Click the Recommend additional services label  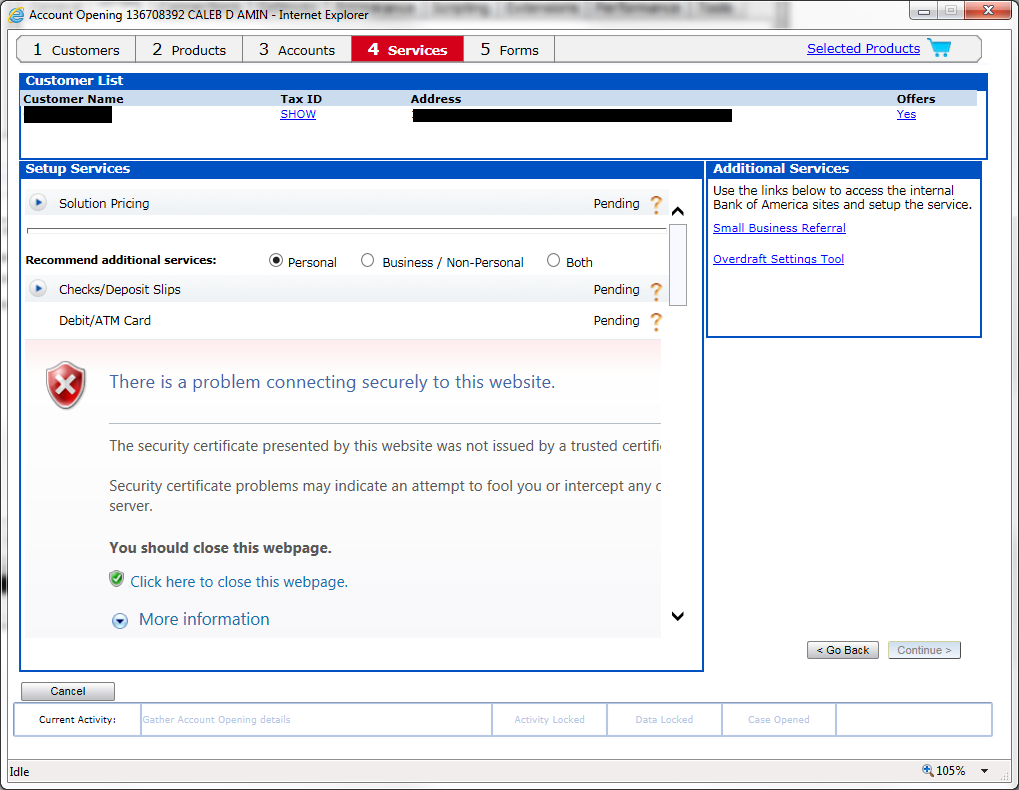(121, 260)
